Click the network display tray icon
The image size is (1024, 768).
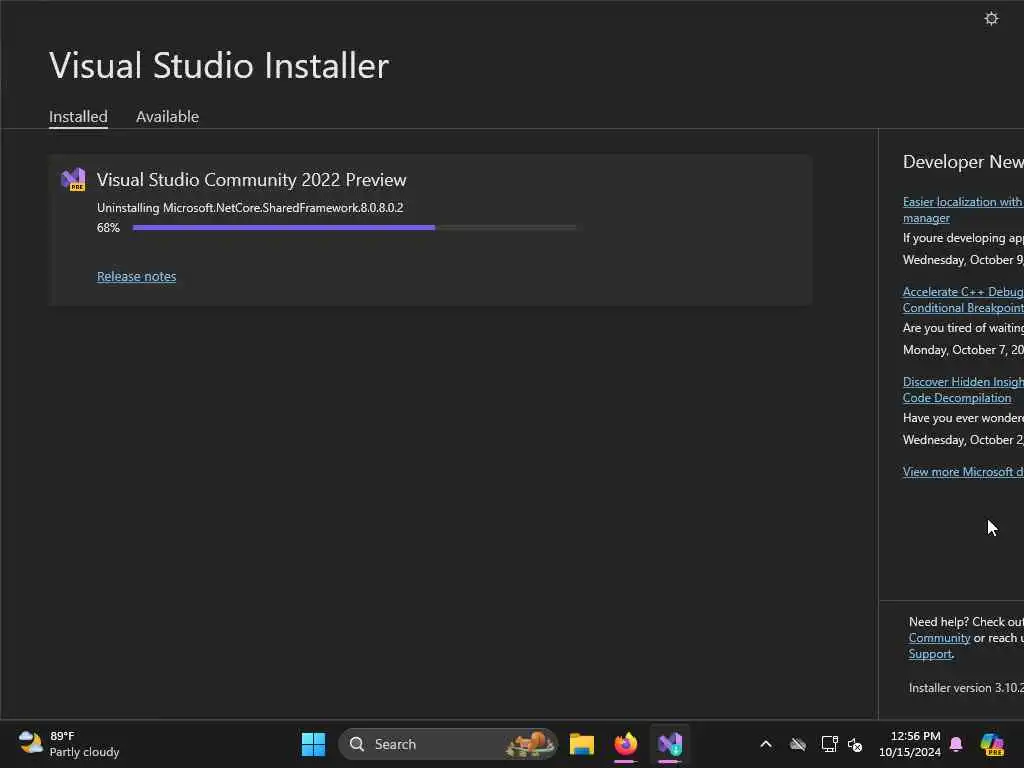point(829,744)
